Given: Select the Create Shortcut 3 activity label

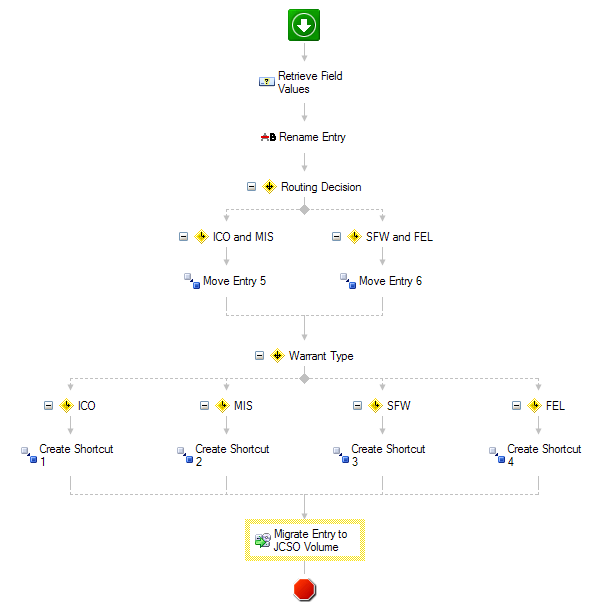Looking at the screenshot, I should pyautogui.click(x=388, y=455).
